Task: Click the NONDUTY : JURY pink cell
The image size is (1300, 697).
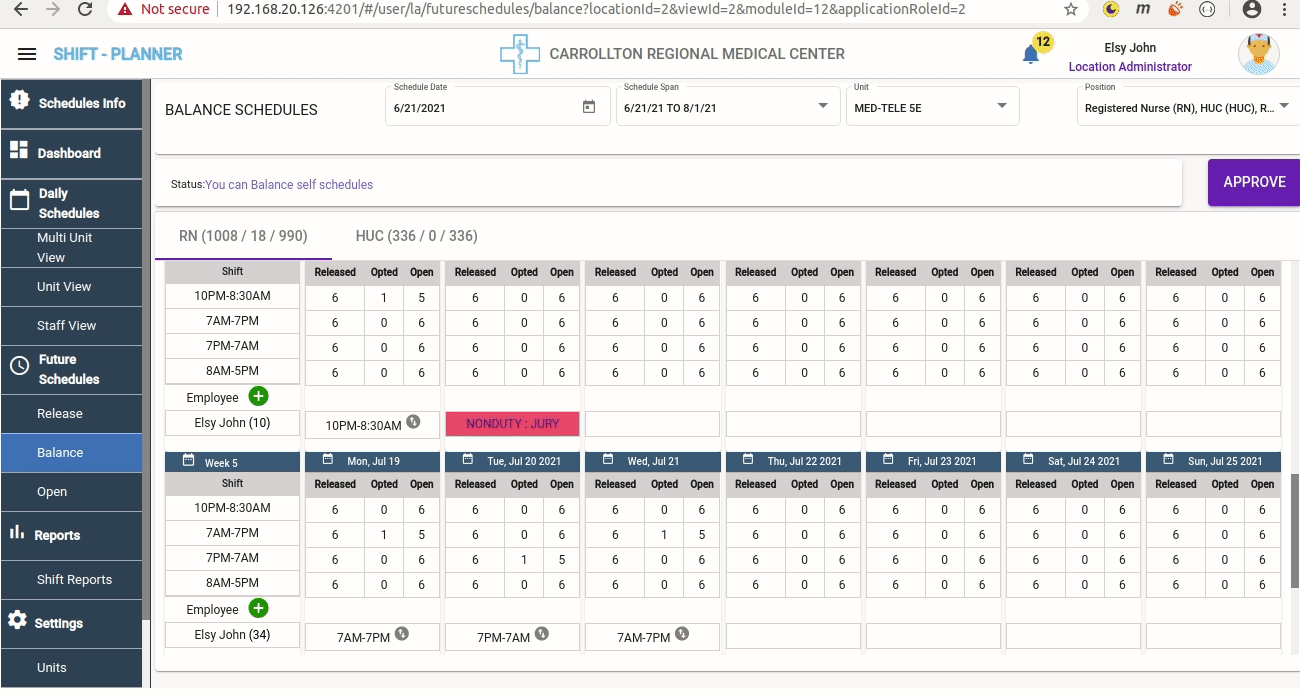Action: [512, 424]
